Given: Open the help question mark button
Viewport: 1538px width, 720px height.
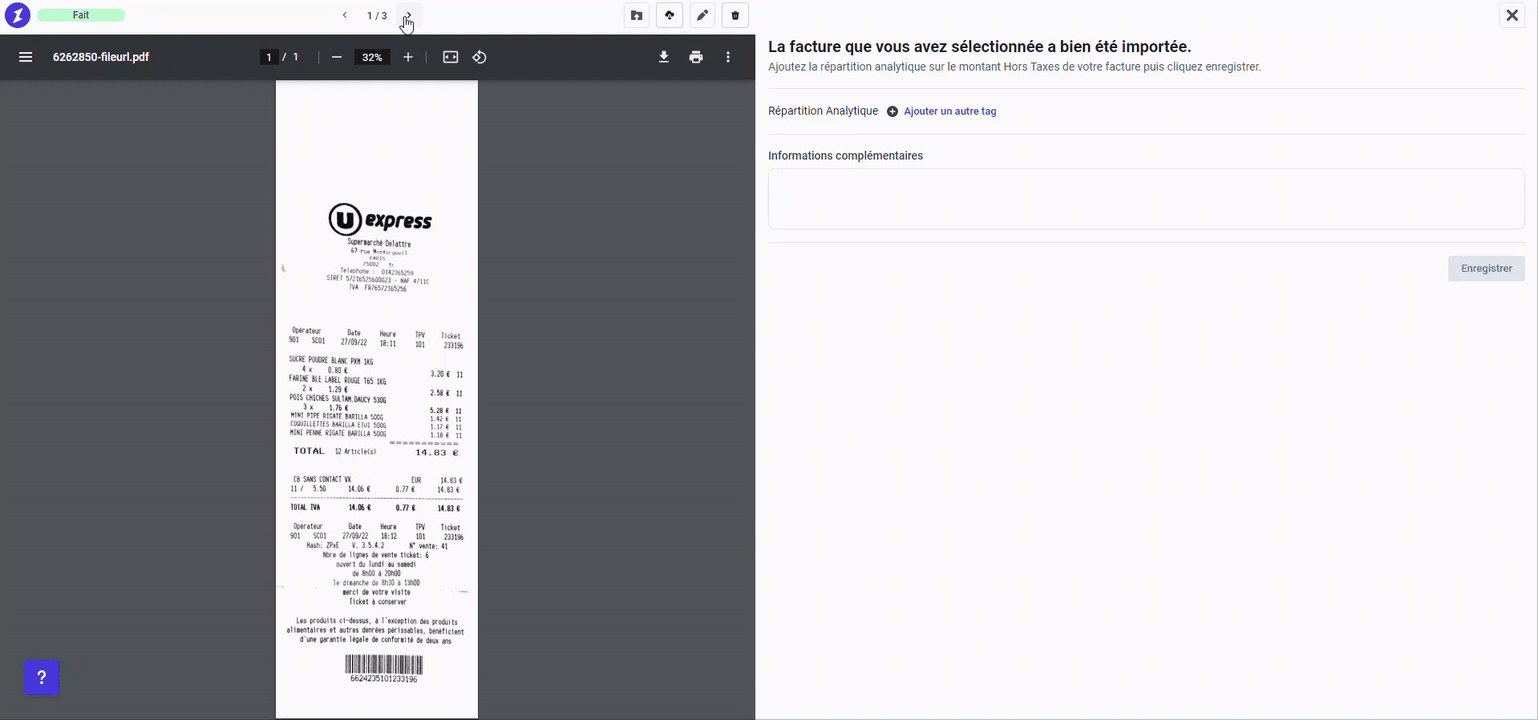Looking at the screenshot, I should tap(42, 678).
